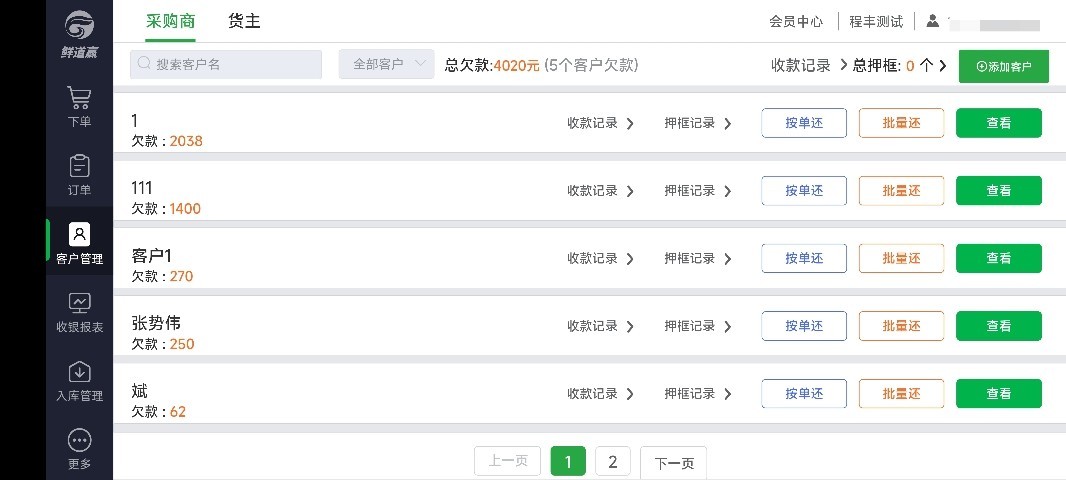Select the 客户管理 person icon
Image resolution: width=1066 pixels, height=480 pixels.
80,234
